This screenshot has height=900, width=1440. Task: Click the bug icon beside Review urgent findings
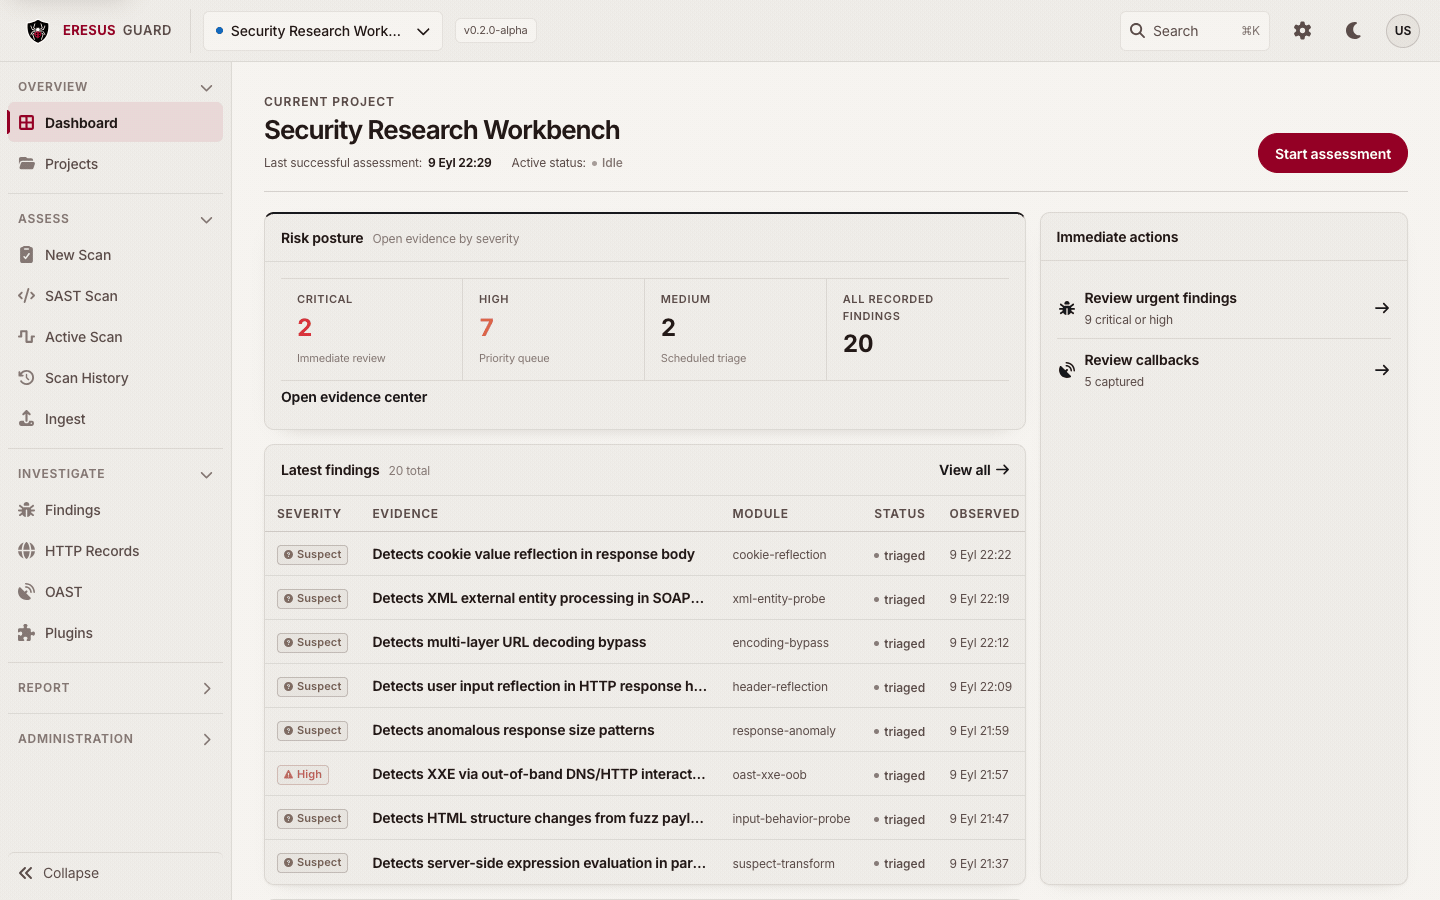point(1067,308)
